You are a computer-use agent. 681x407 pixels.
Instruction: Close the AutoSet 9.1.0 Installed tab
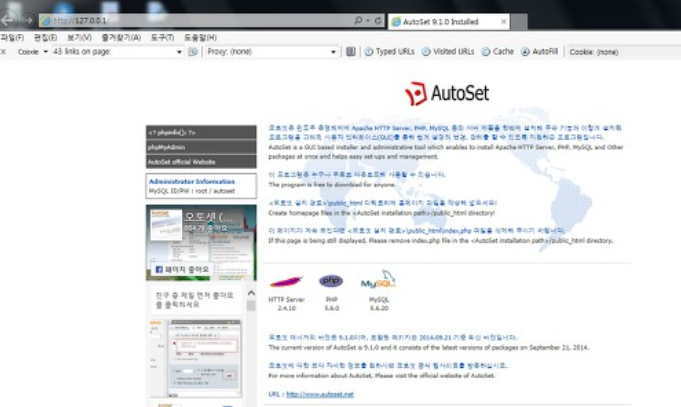(503, 21)
